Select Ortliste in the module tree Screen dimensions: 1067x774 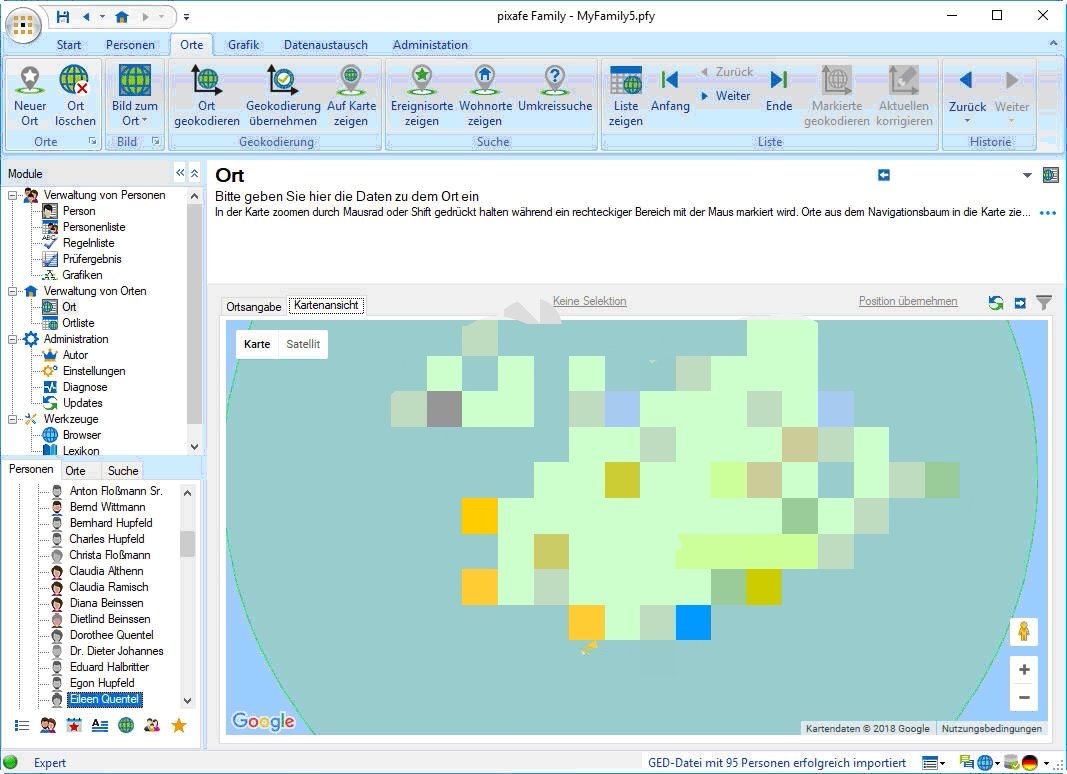[x=78, y=323]
